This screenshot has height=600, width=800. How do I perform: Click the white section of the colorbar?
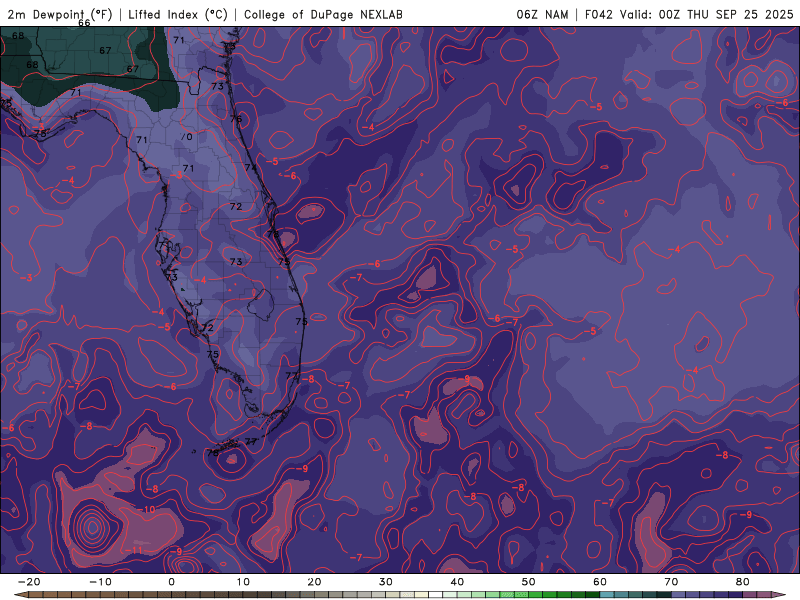point(436,595)
